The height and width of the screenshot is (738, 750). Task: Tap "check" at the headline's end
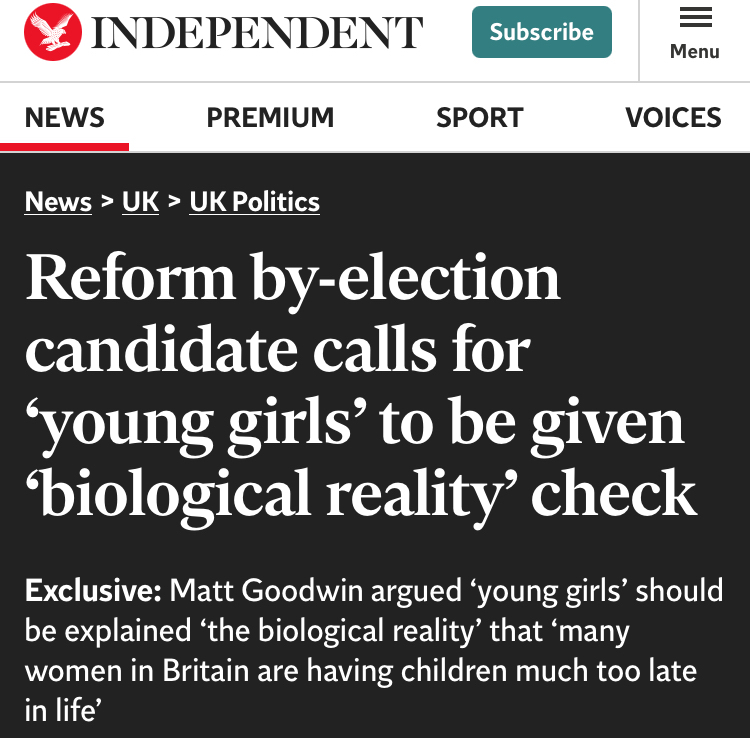pyautogui.click(x=614, y=493)
